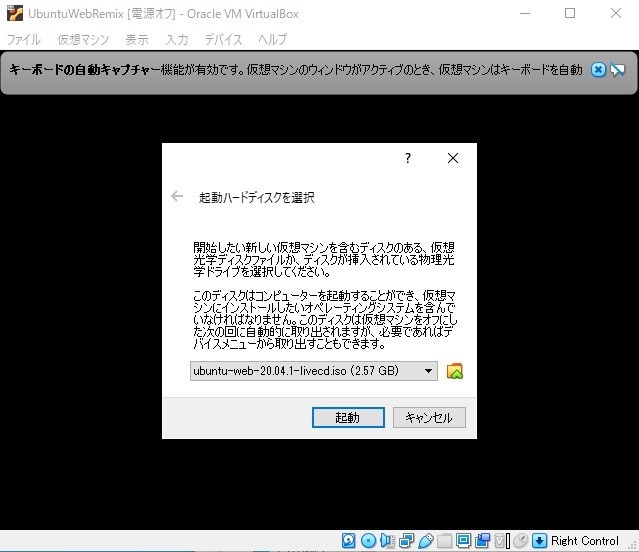The image size is (639, 552).
Task: Click the Right Control host key label
Action: coord(585,541)
